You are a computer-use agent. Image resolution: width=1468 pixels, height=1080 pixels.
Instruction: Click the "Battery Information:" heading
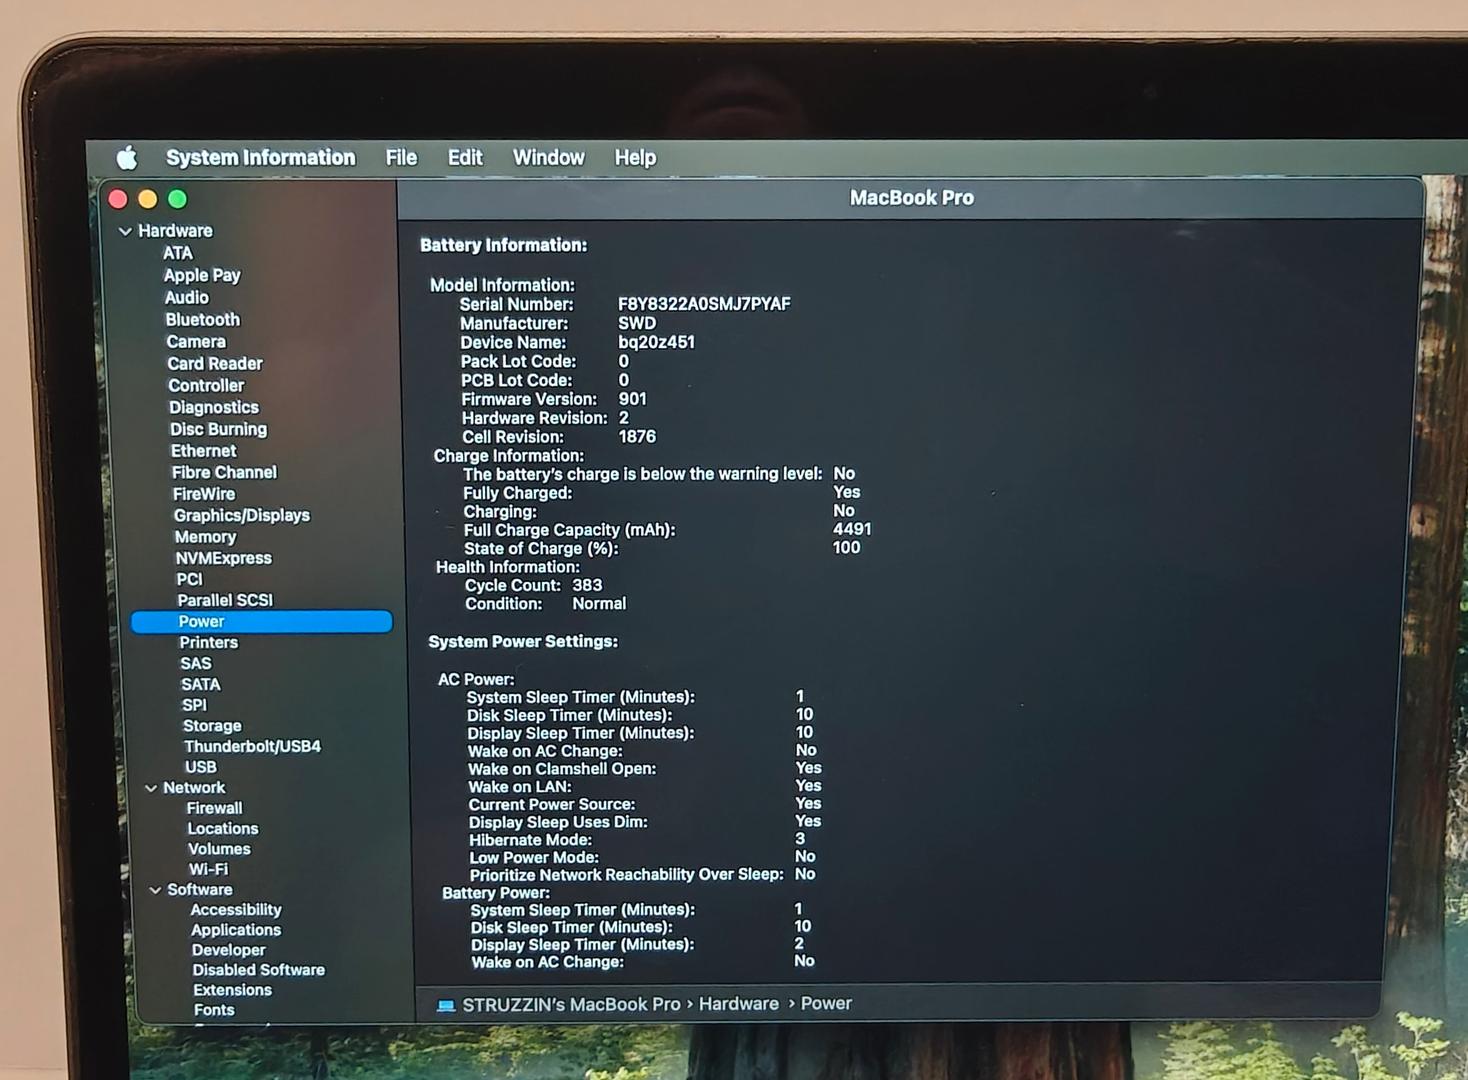[x=503, y=245]
